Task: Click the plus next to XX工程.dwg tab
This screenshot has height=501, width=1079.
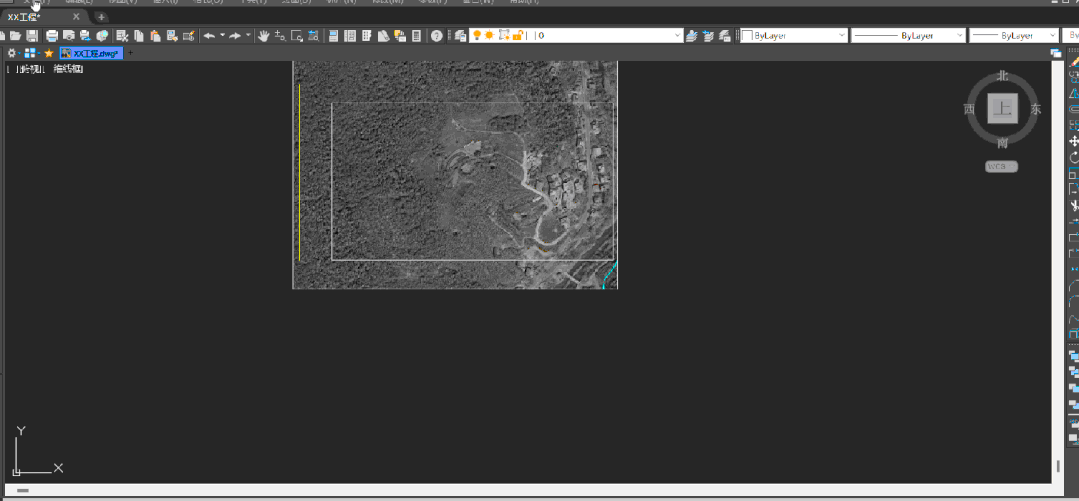Action: click(130, 53)
